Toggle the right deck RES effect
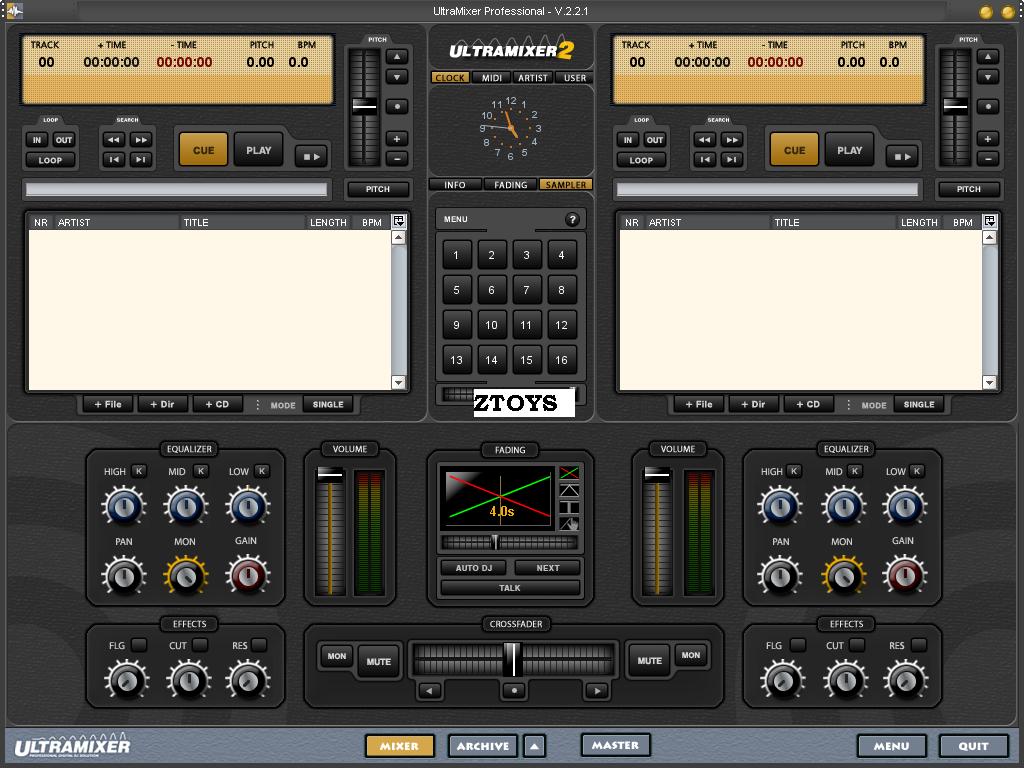The image size is (1024, 768). pyautogui.click(x=919, y=645)
